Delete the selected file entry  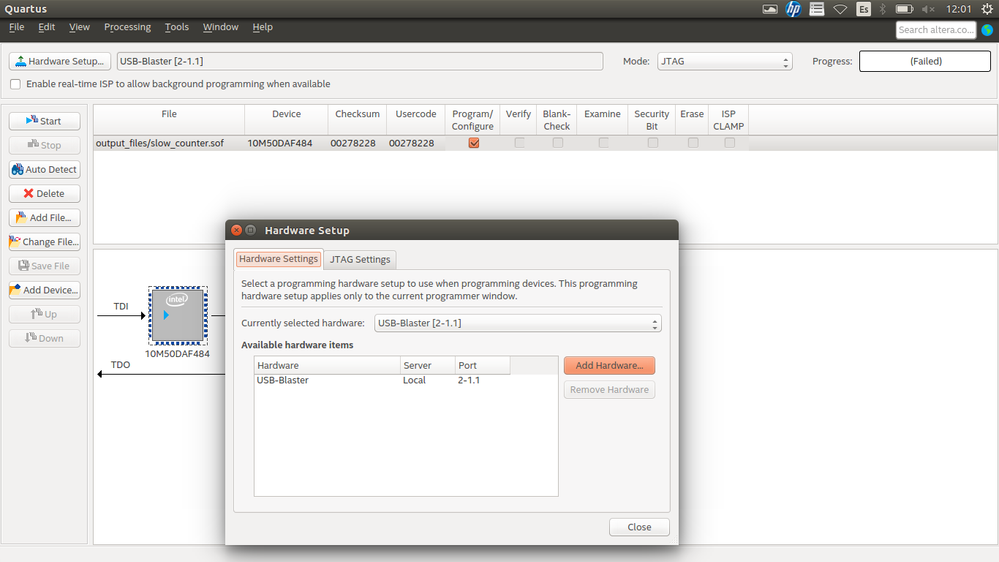45,194
